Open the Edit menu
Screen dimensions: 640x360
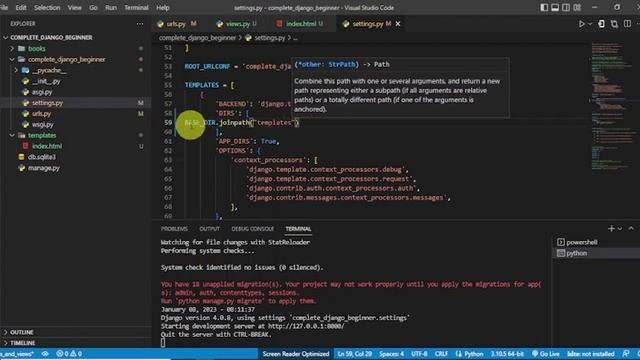pos(21,7)
